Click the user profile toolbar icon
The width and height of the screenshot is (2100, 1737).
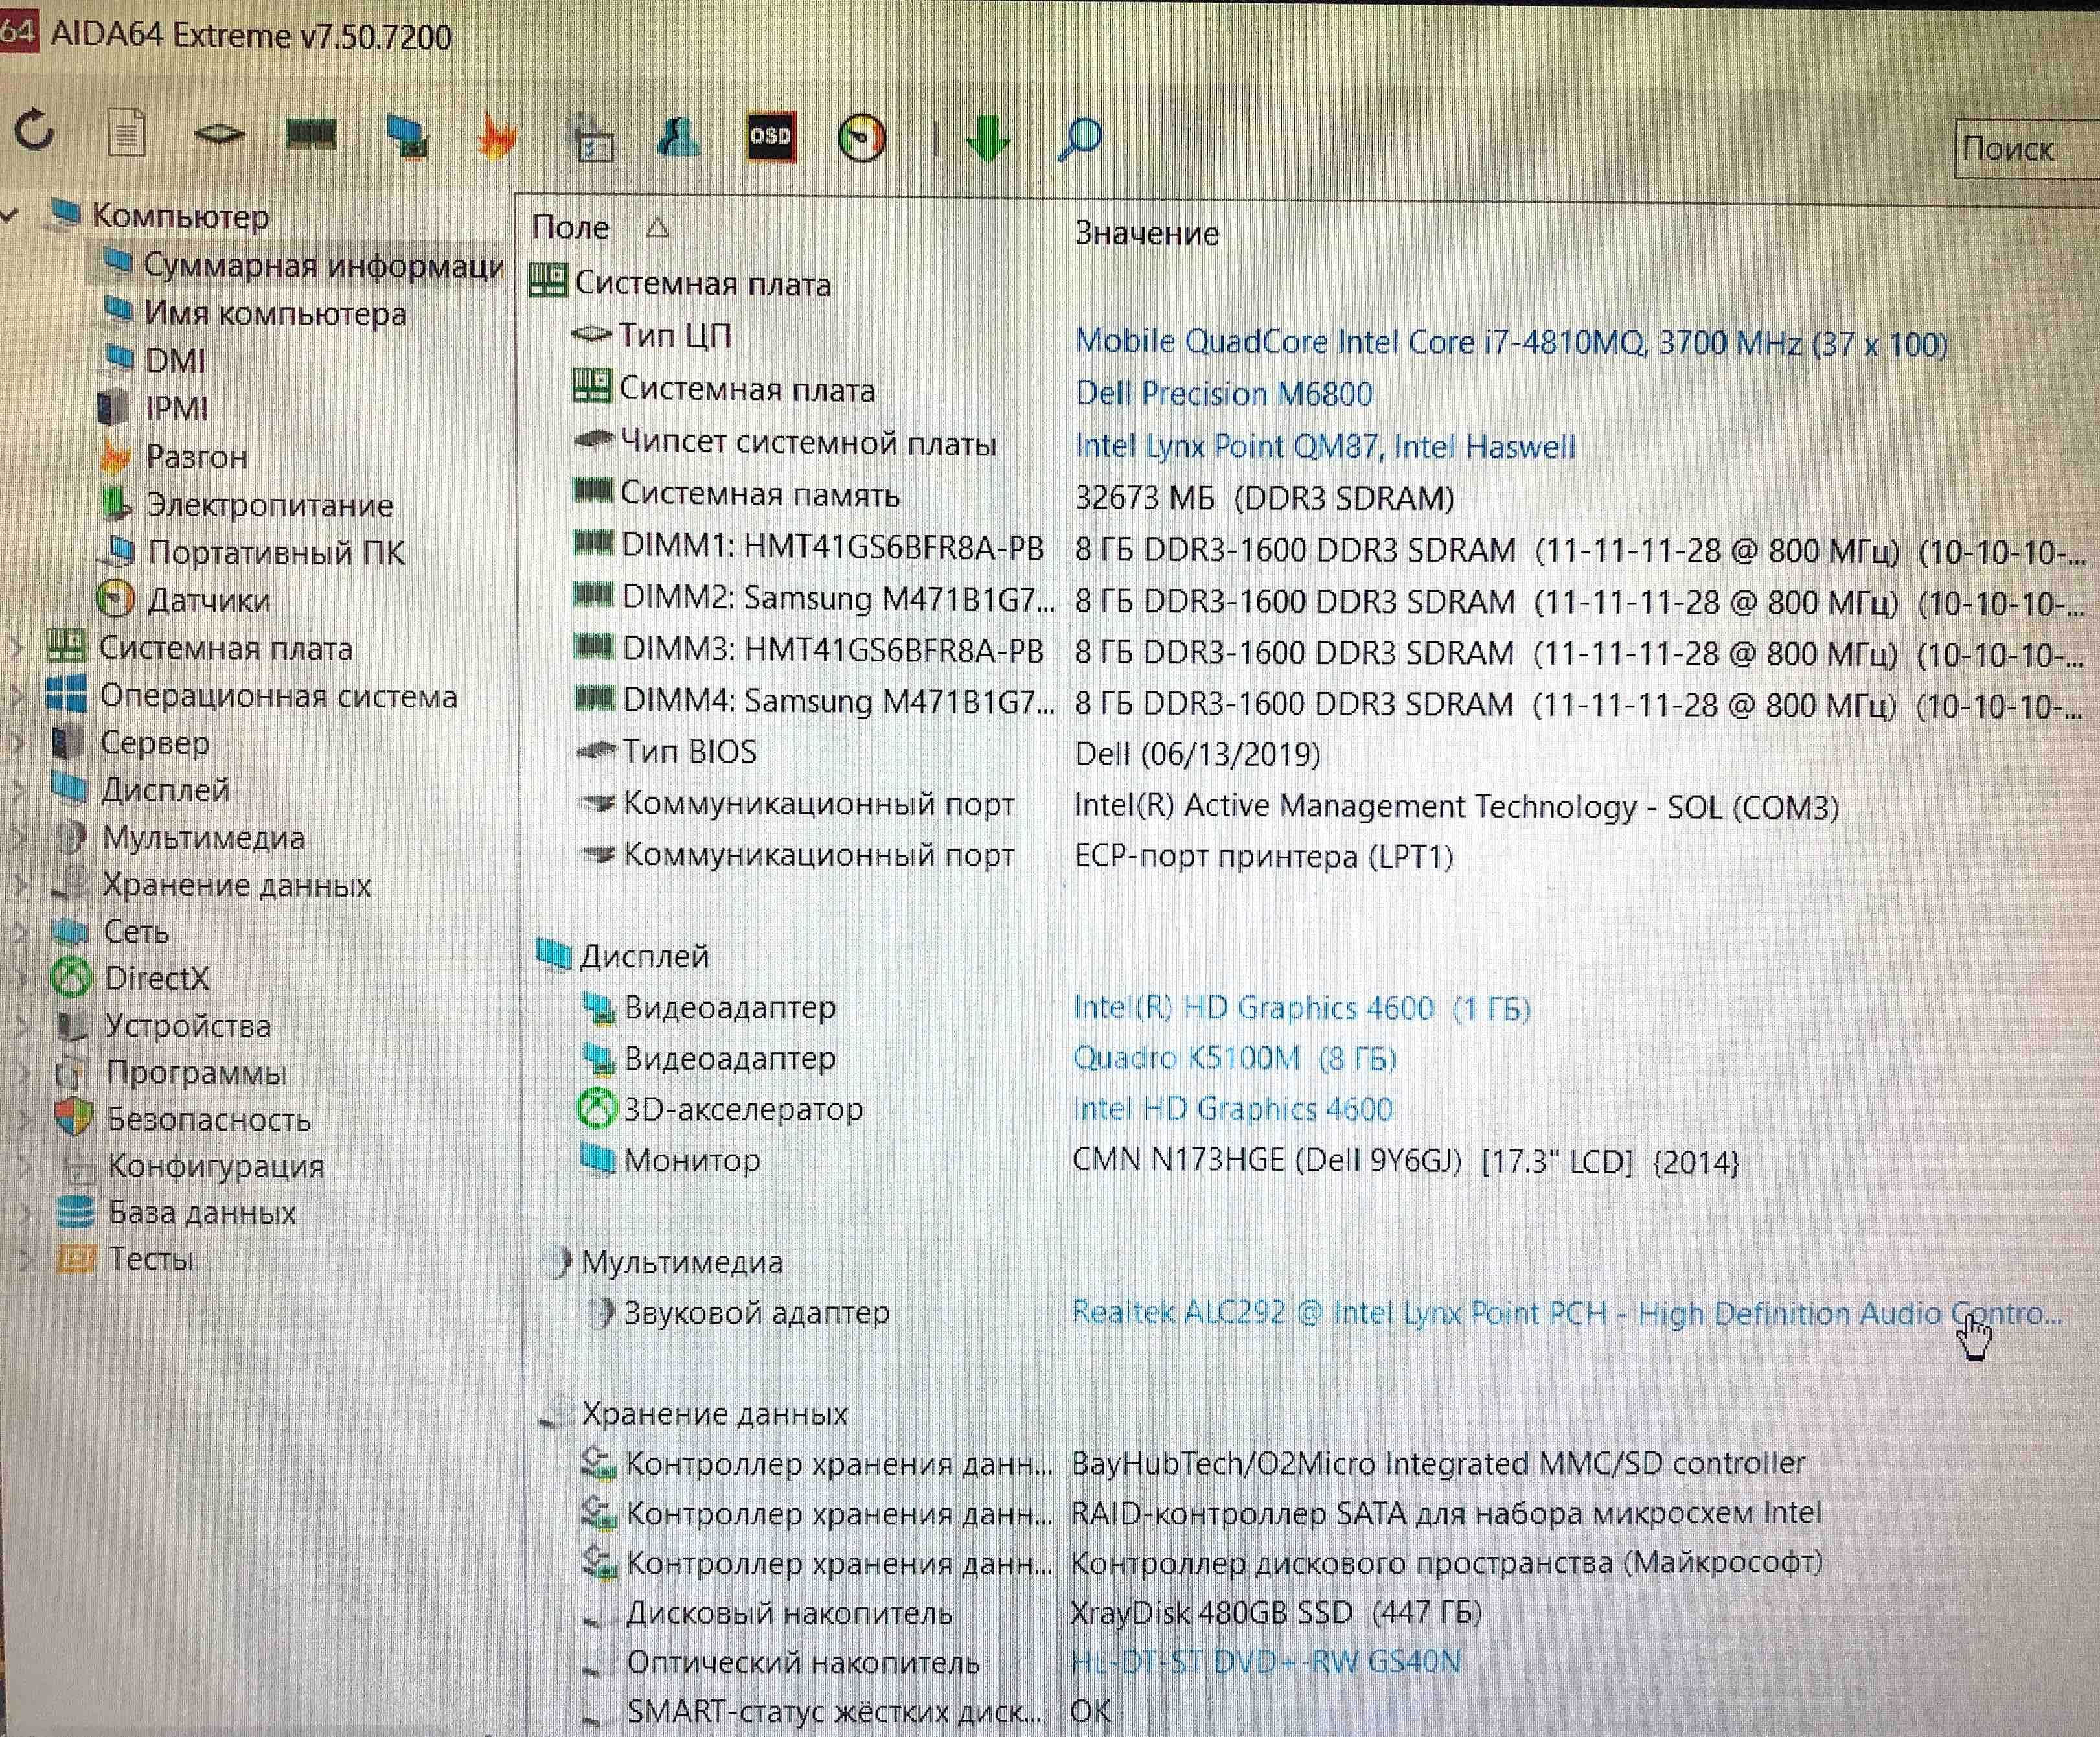point(679,137)
